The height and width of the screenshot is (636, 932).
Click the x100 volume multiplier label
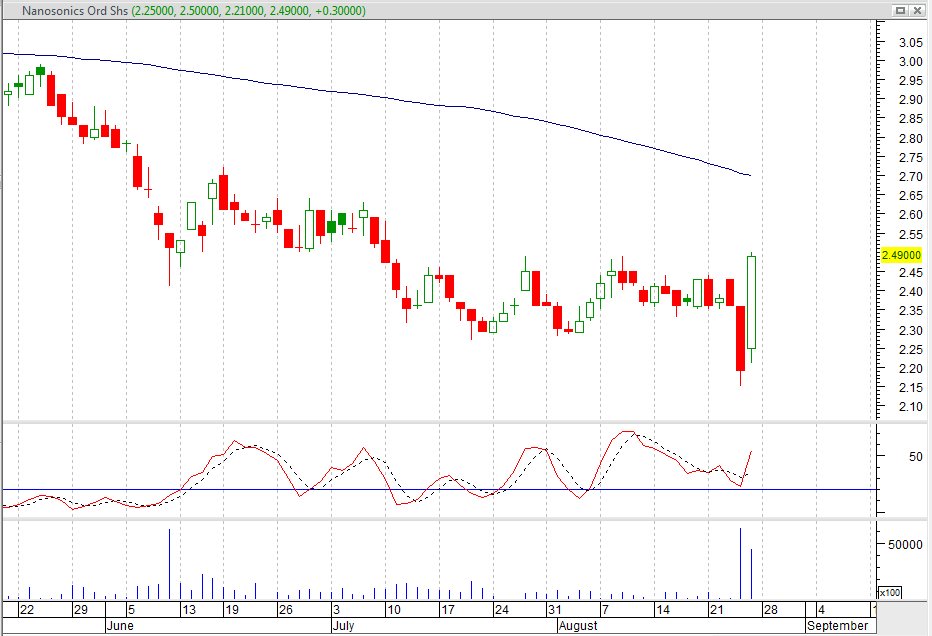pyautogui.click(x=890, y=593)
